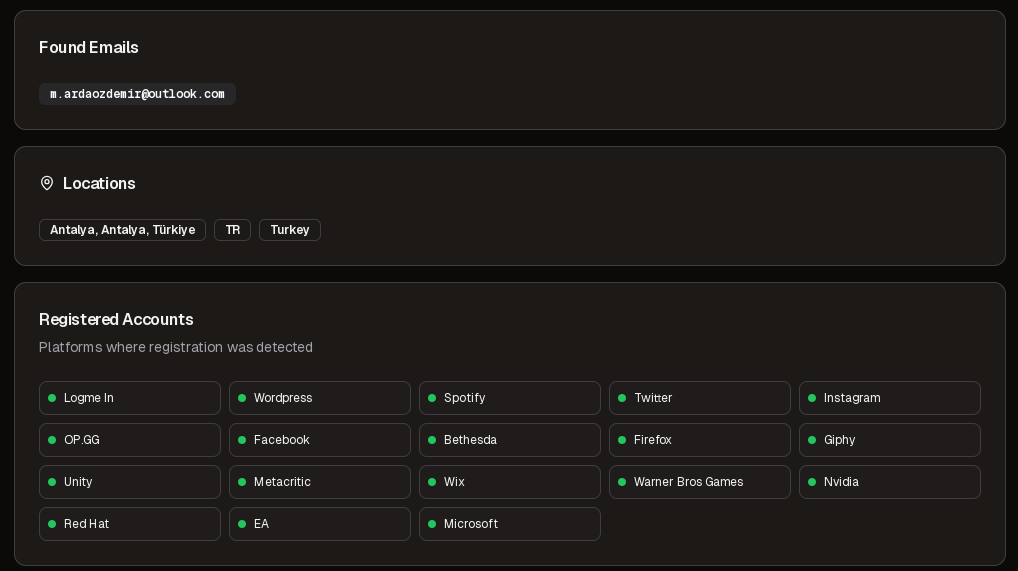Select the TR location tag

tap(232, 230)
